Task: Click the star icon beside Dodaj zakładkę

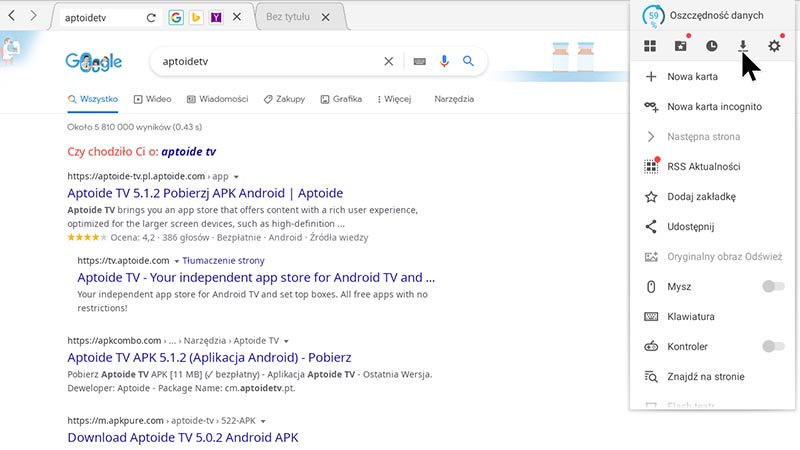Action: [x=651, y=196]
